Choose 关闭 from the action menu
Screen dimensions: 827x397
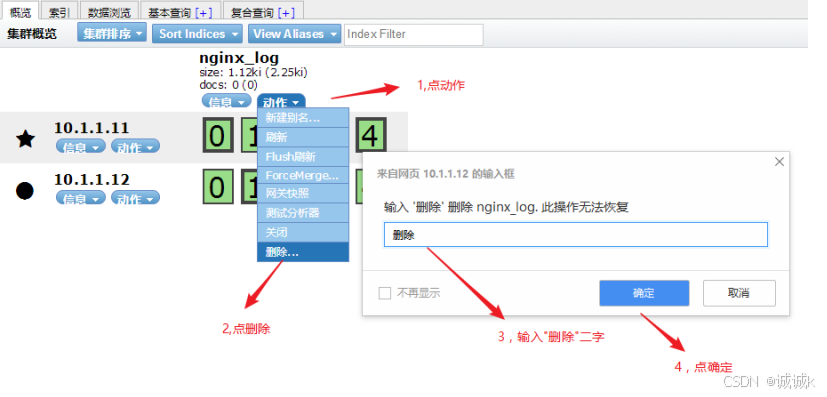pos(303,232)
